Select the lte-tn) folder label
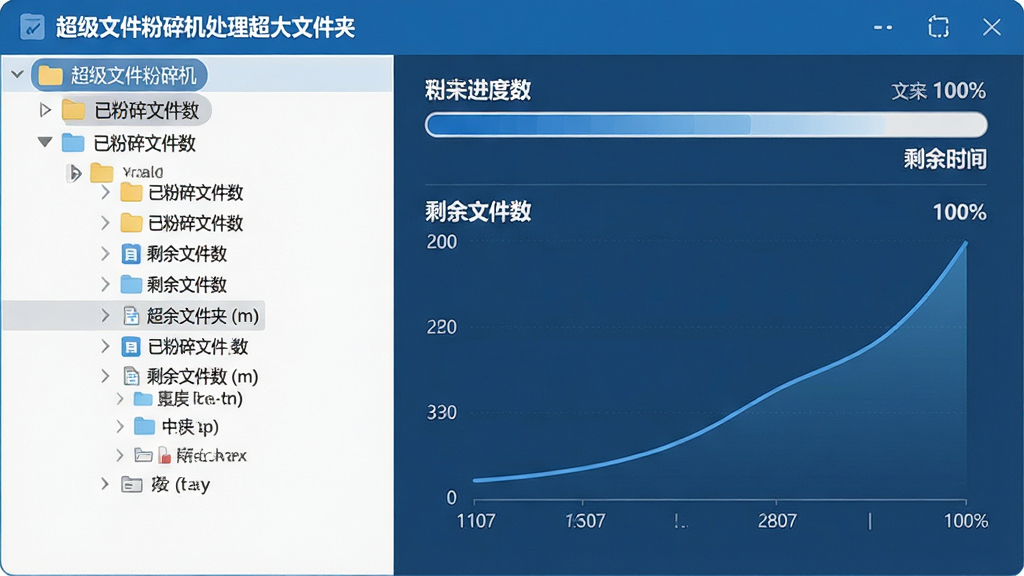The height and width of the screenshot is (576, 1024). (x=200, y=398)
